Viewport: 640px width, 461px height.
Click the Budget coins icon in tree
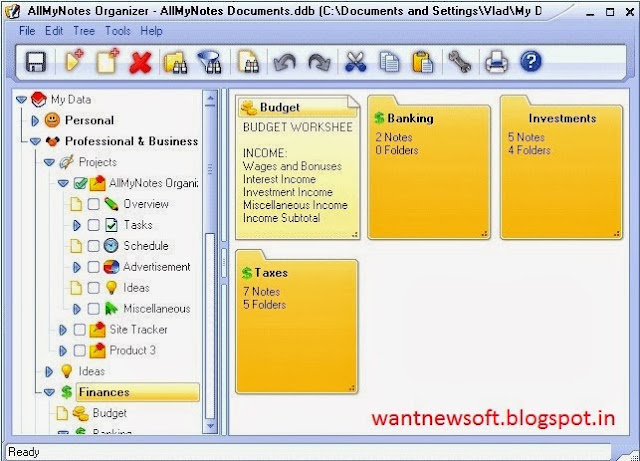(x=80, y=413)
